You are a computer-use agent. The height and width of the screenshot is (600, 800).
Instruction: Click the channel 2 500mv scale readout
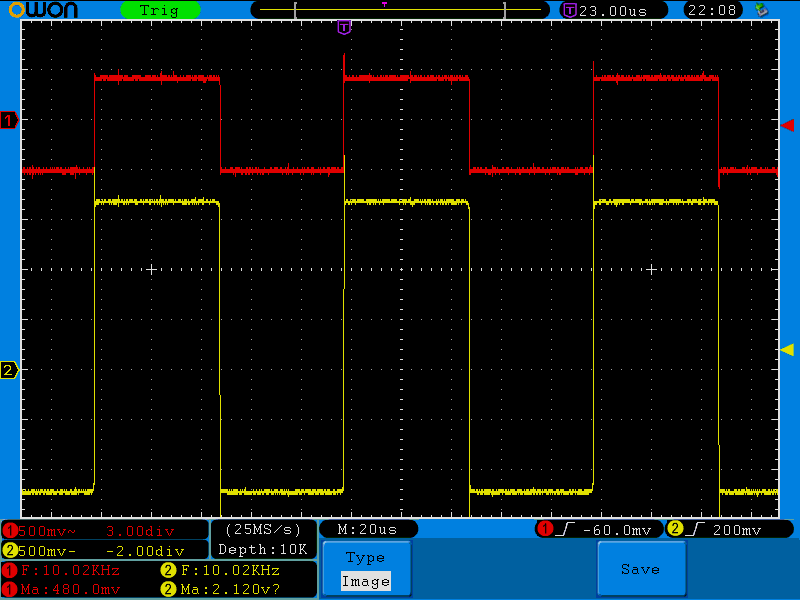pos(46,551)
